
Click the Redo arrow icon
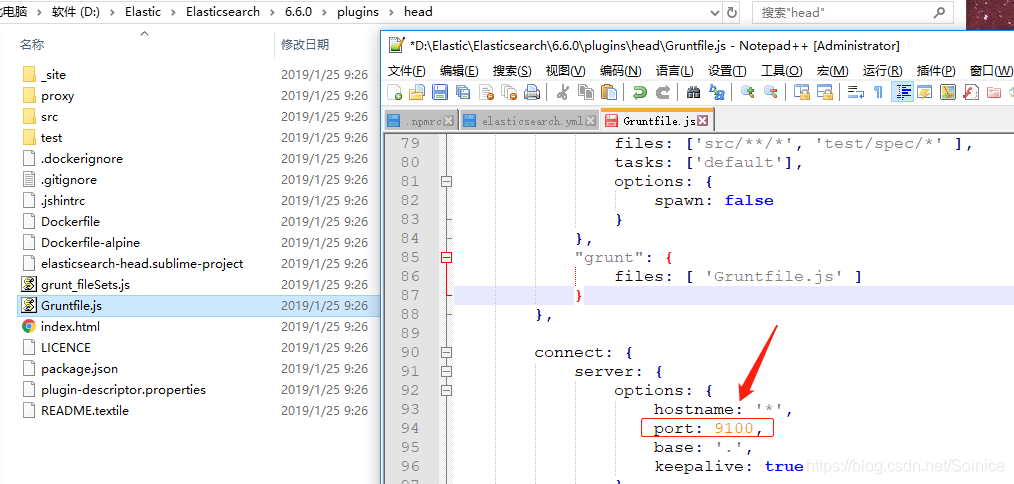[x=662, y=93]
